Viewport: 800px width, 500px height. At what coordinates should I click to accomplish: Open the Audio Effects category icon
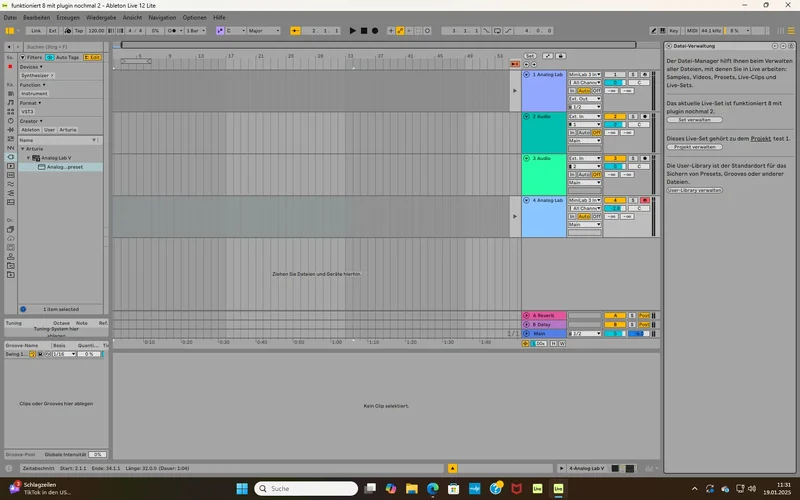point(10,130)
